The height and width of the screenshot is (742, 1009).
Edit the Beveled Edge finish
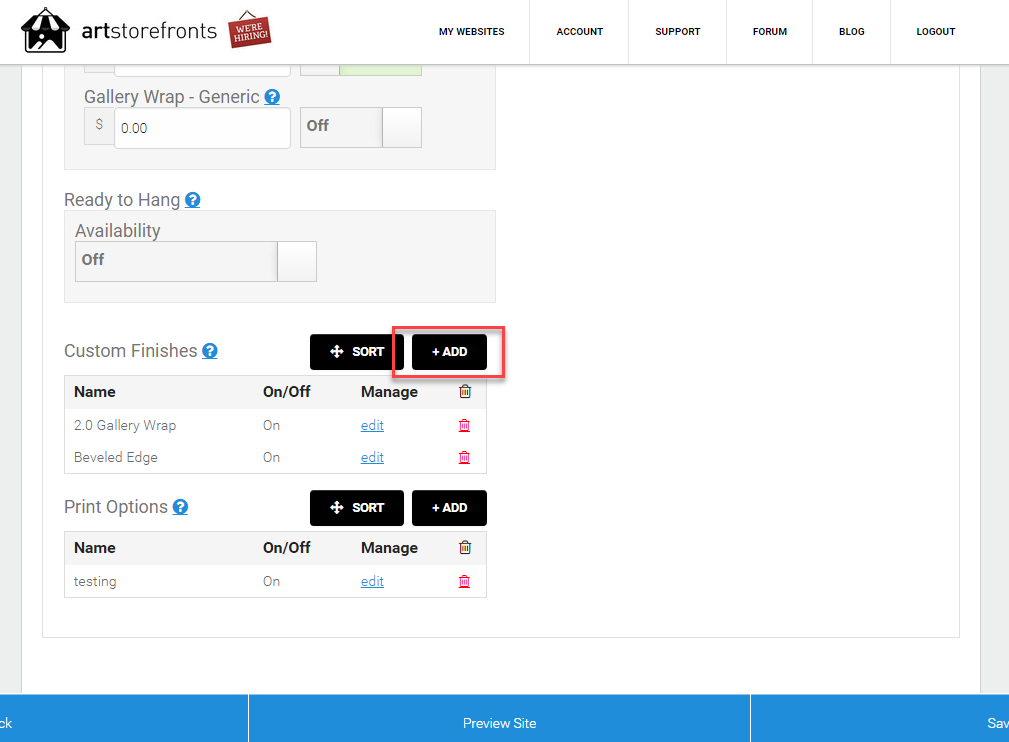point(372,458)
